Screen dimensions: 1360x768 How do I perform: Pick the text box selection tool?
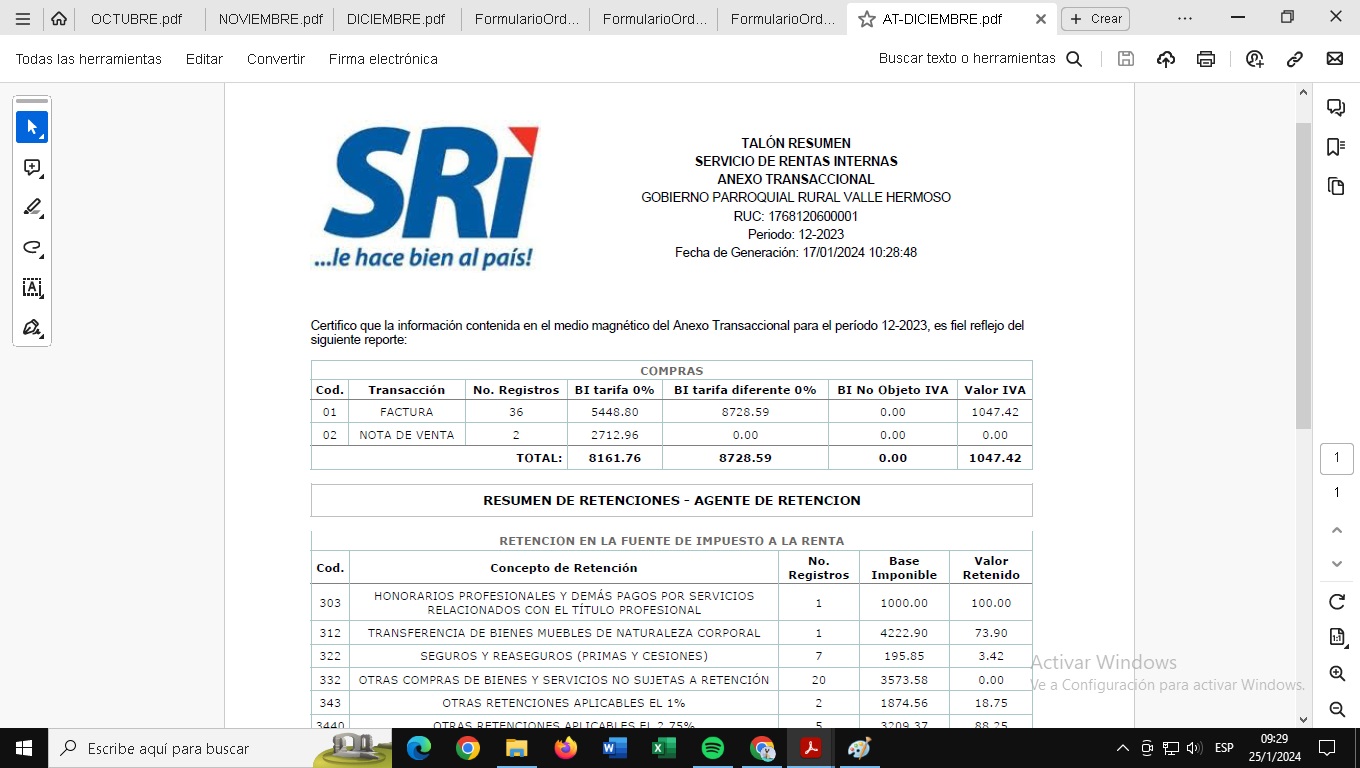click(x=32, y=288)
